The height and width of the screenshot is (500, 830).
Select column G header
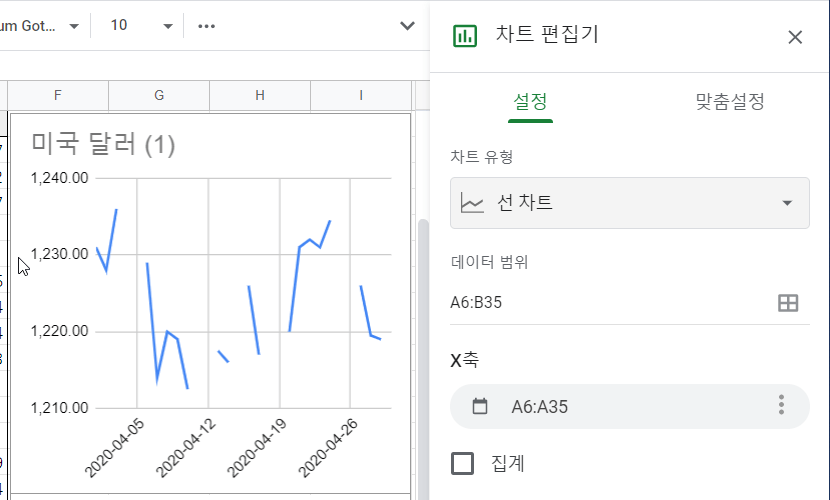159,95
